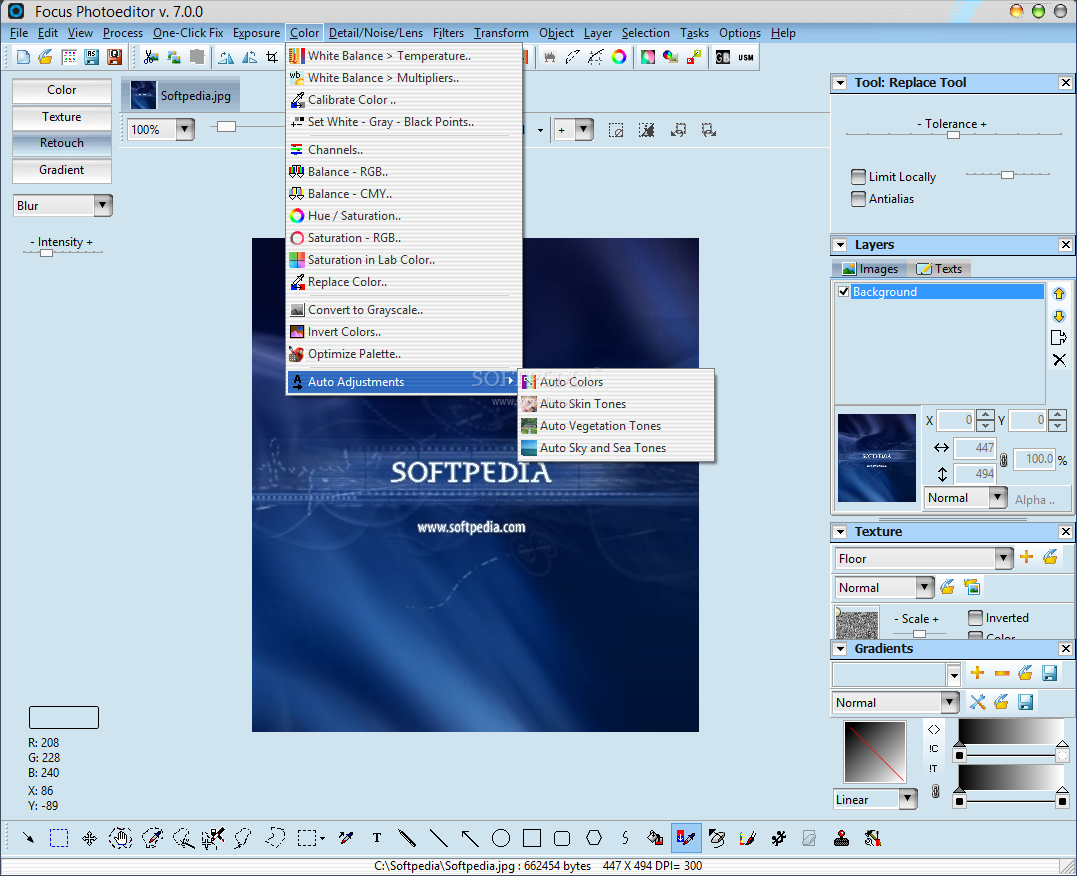The height and width of the screenshot is (876, 1077).
Task: Enable the Antialias checkbox
Action: pyautogui.click(x=858, y=199)
